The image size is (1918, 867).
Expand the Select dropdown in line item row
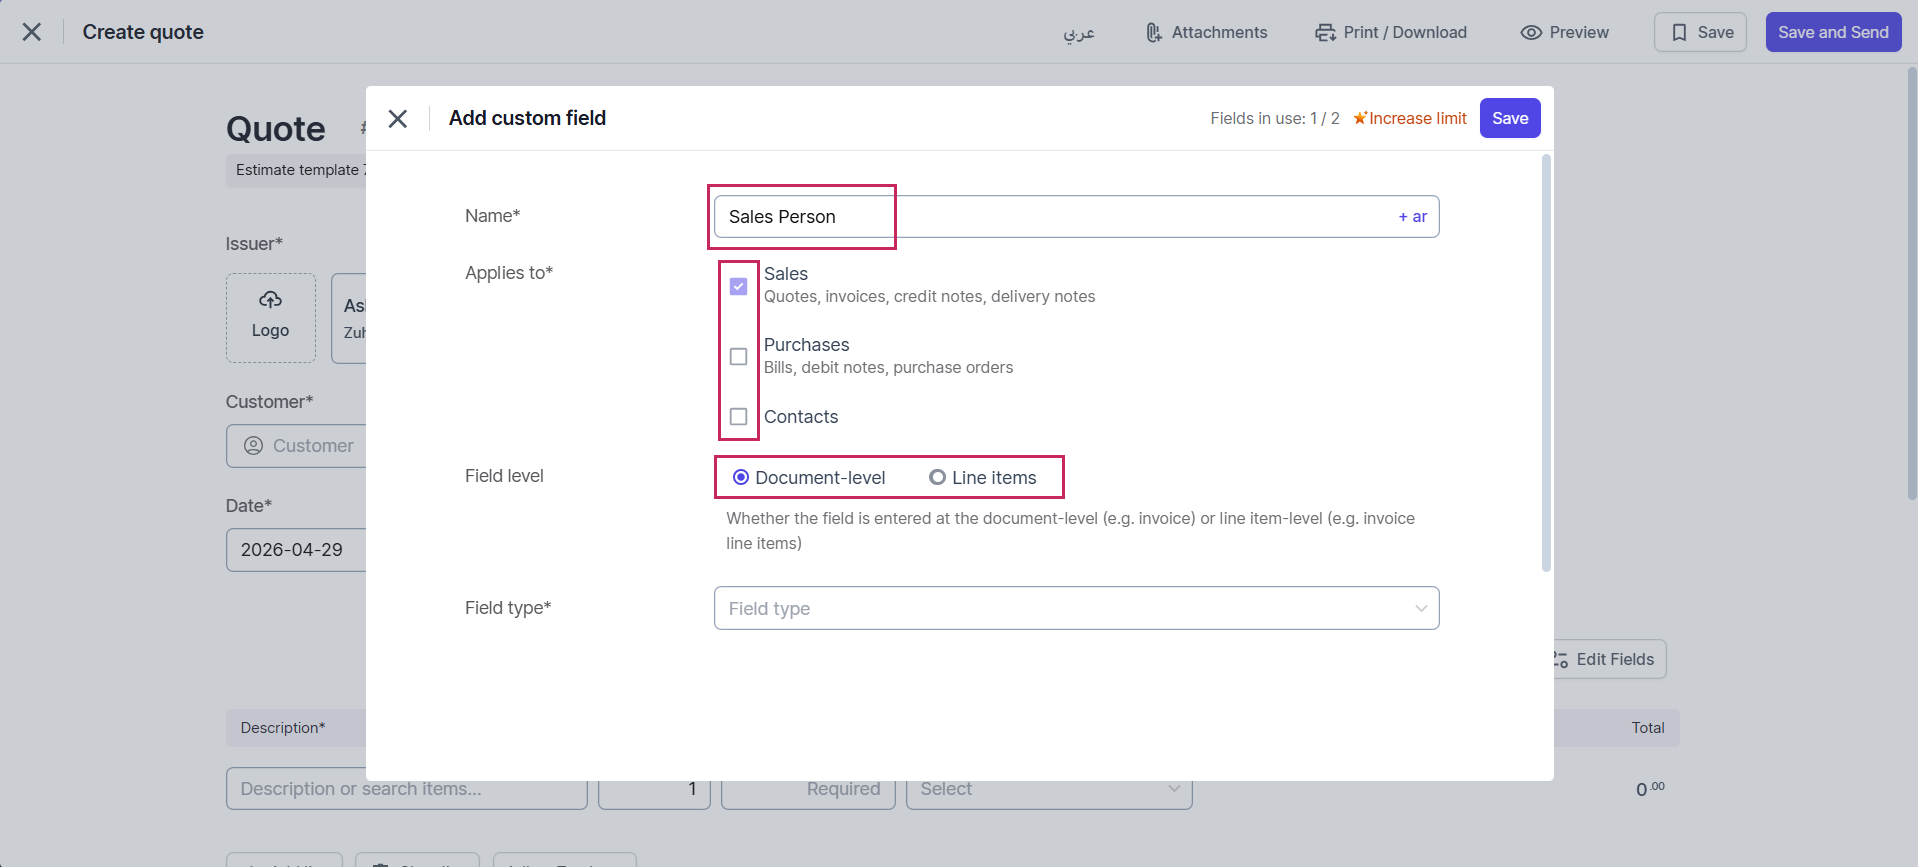[1048, 789]
